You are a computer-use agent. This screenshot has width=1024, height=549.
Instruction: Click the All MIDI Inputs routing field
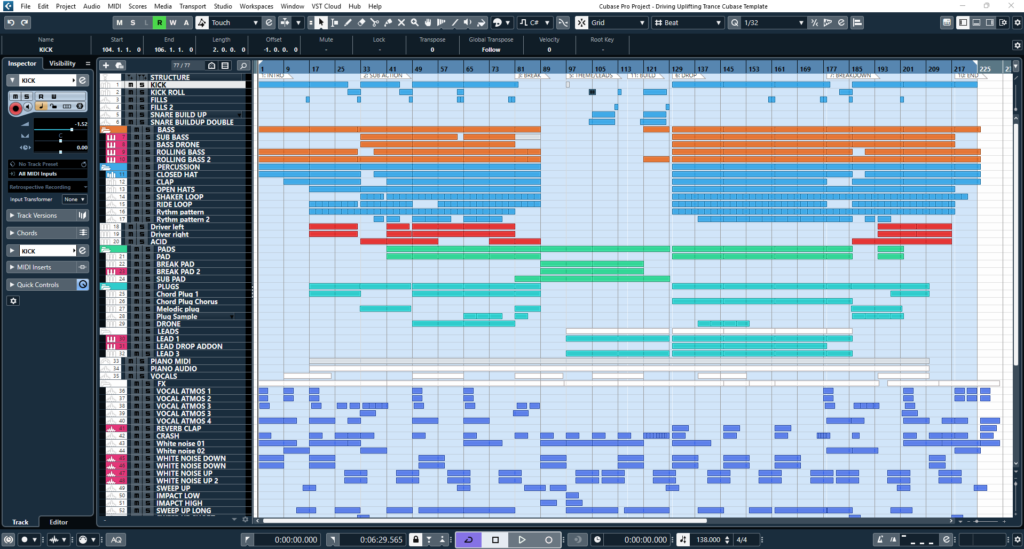coord(46,174)
